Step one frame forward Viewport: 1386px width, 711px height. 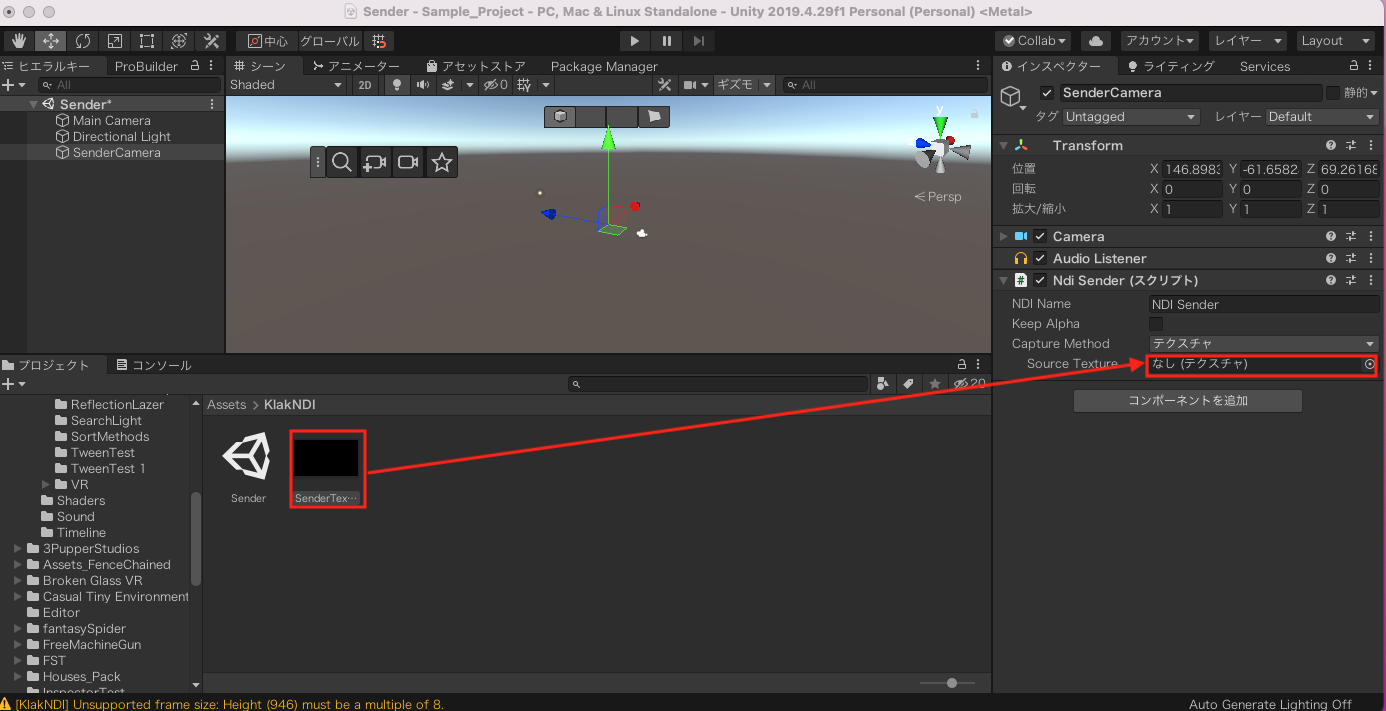point(699,41)
